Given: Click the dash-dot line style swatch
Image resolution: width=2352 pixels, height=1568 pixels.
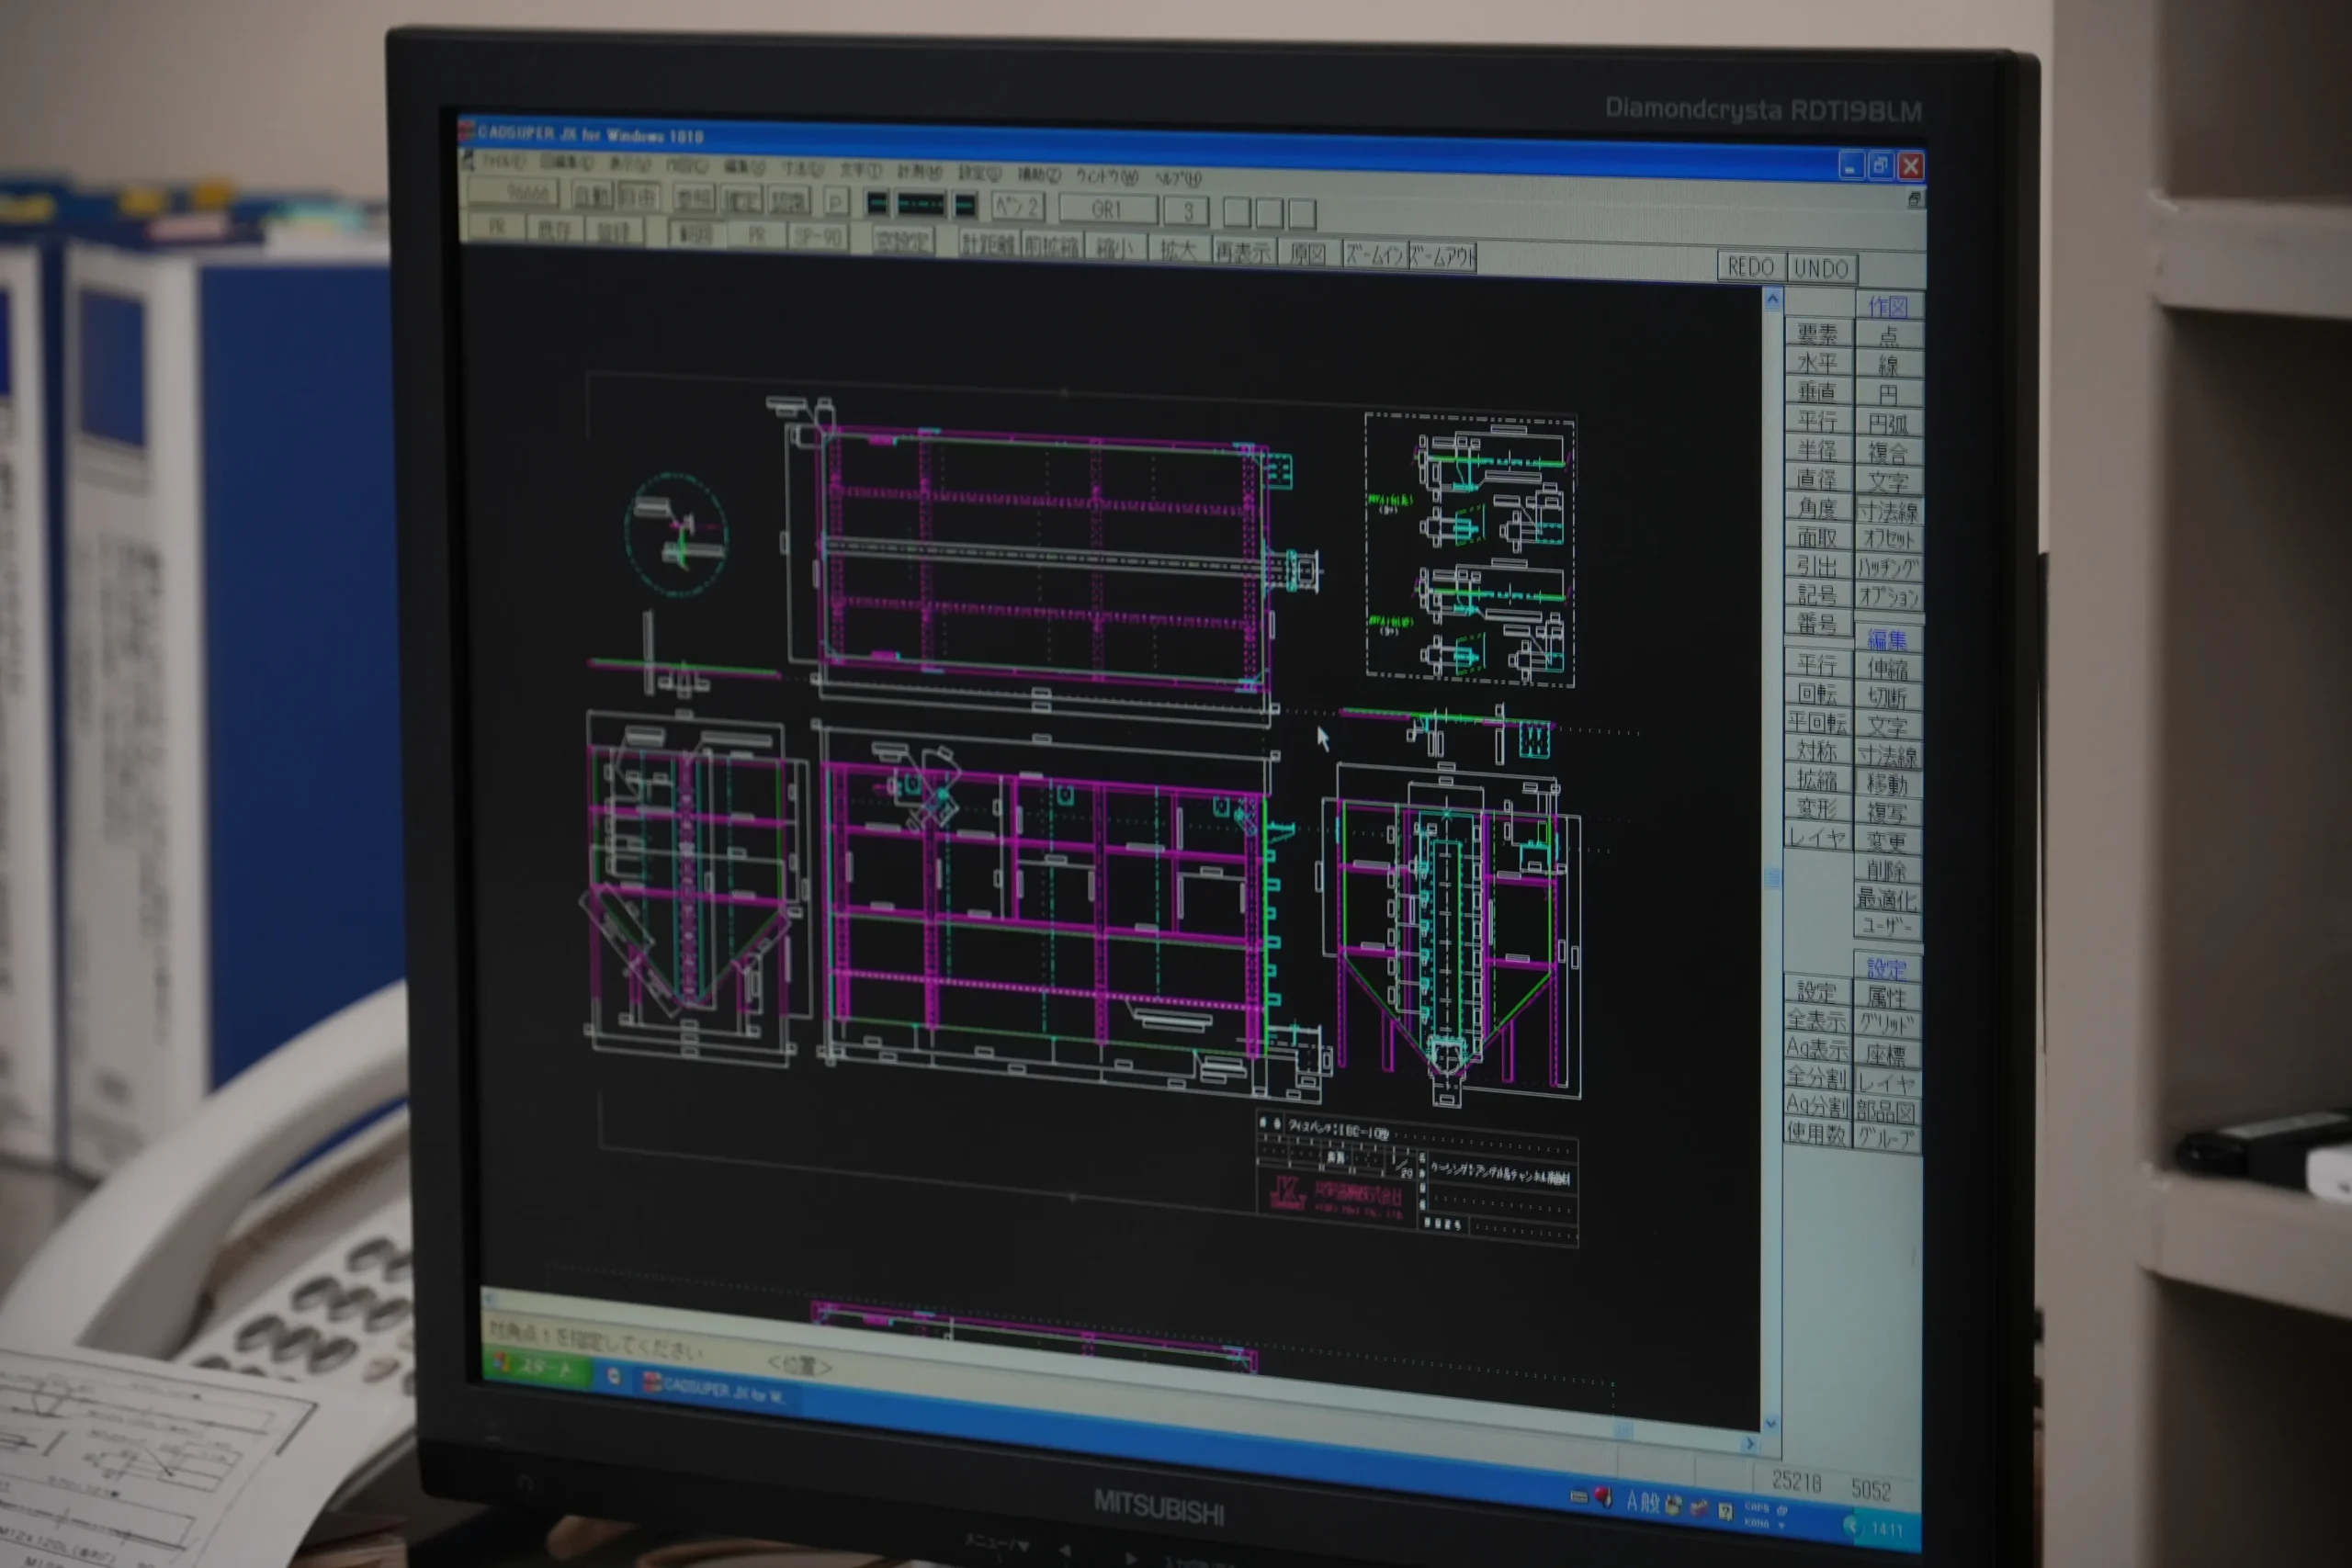Looking at the screenshot, I should [921, 205].
